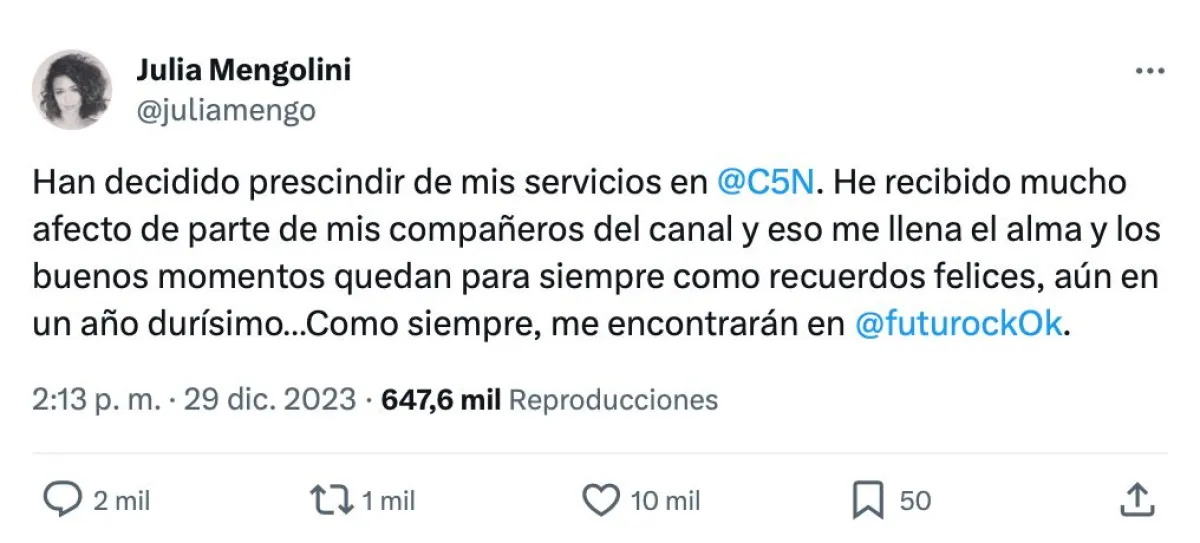Screen dimensions: 1200x543
Task: Click the 2:13 p. m. timestamp
Action: [x=96, y=400]
